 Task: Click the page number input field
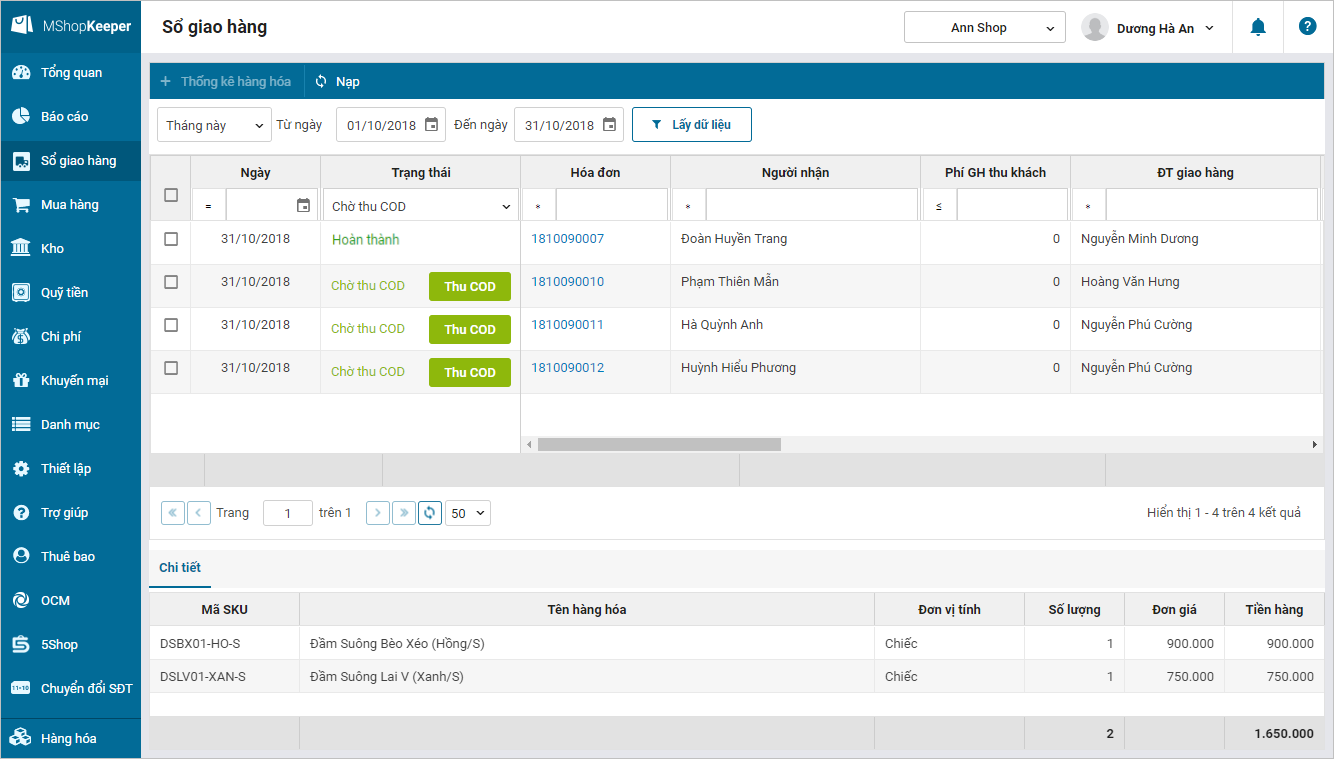click(288, 513)
